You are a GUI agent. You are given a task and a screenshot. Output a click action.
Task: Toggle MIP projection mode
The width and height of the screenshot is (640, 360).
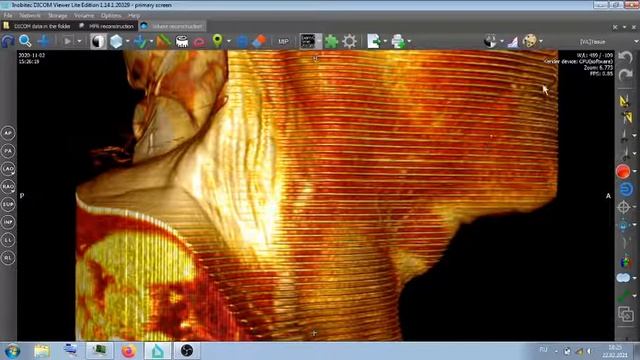point(283,41)
